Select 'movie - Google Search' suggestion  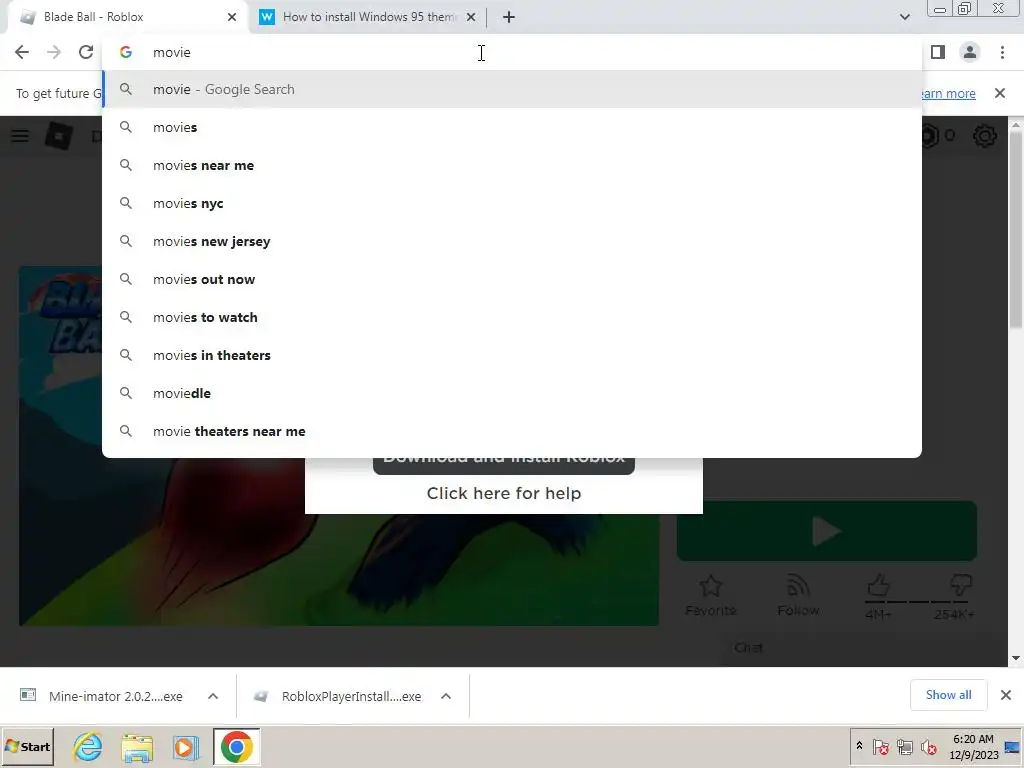point(512,89)
